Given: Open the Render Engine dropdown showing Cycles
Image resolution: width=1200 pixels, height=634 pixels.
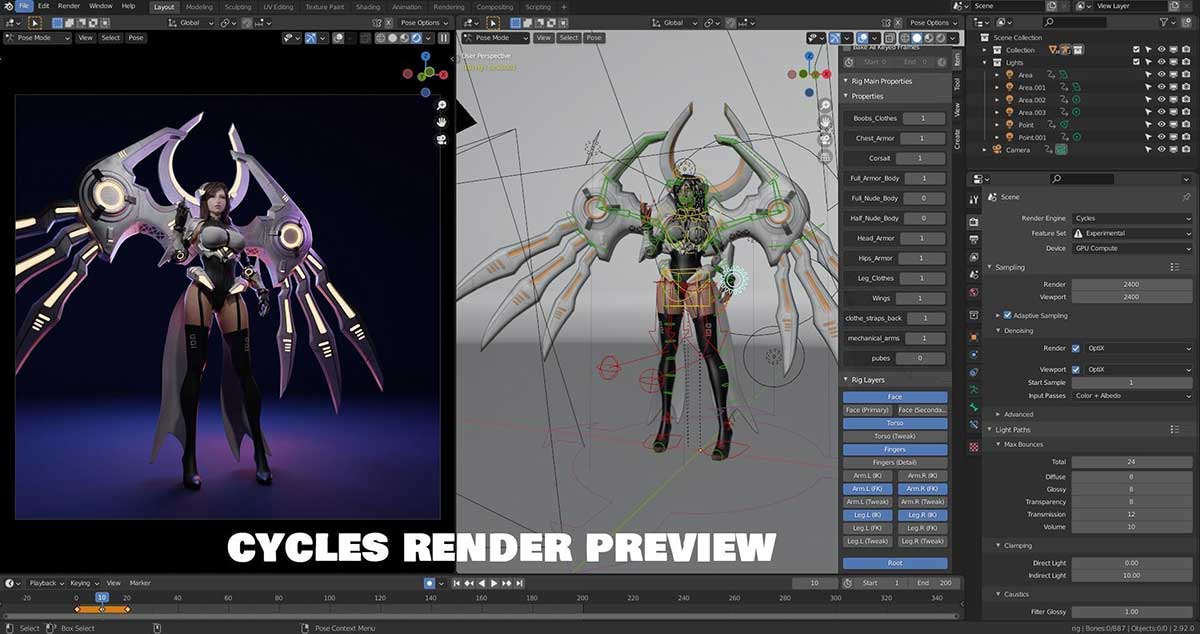Looking at the screenshot, I should click(1130, 218).
